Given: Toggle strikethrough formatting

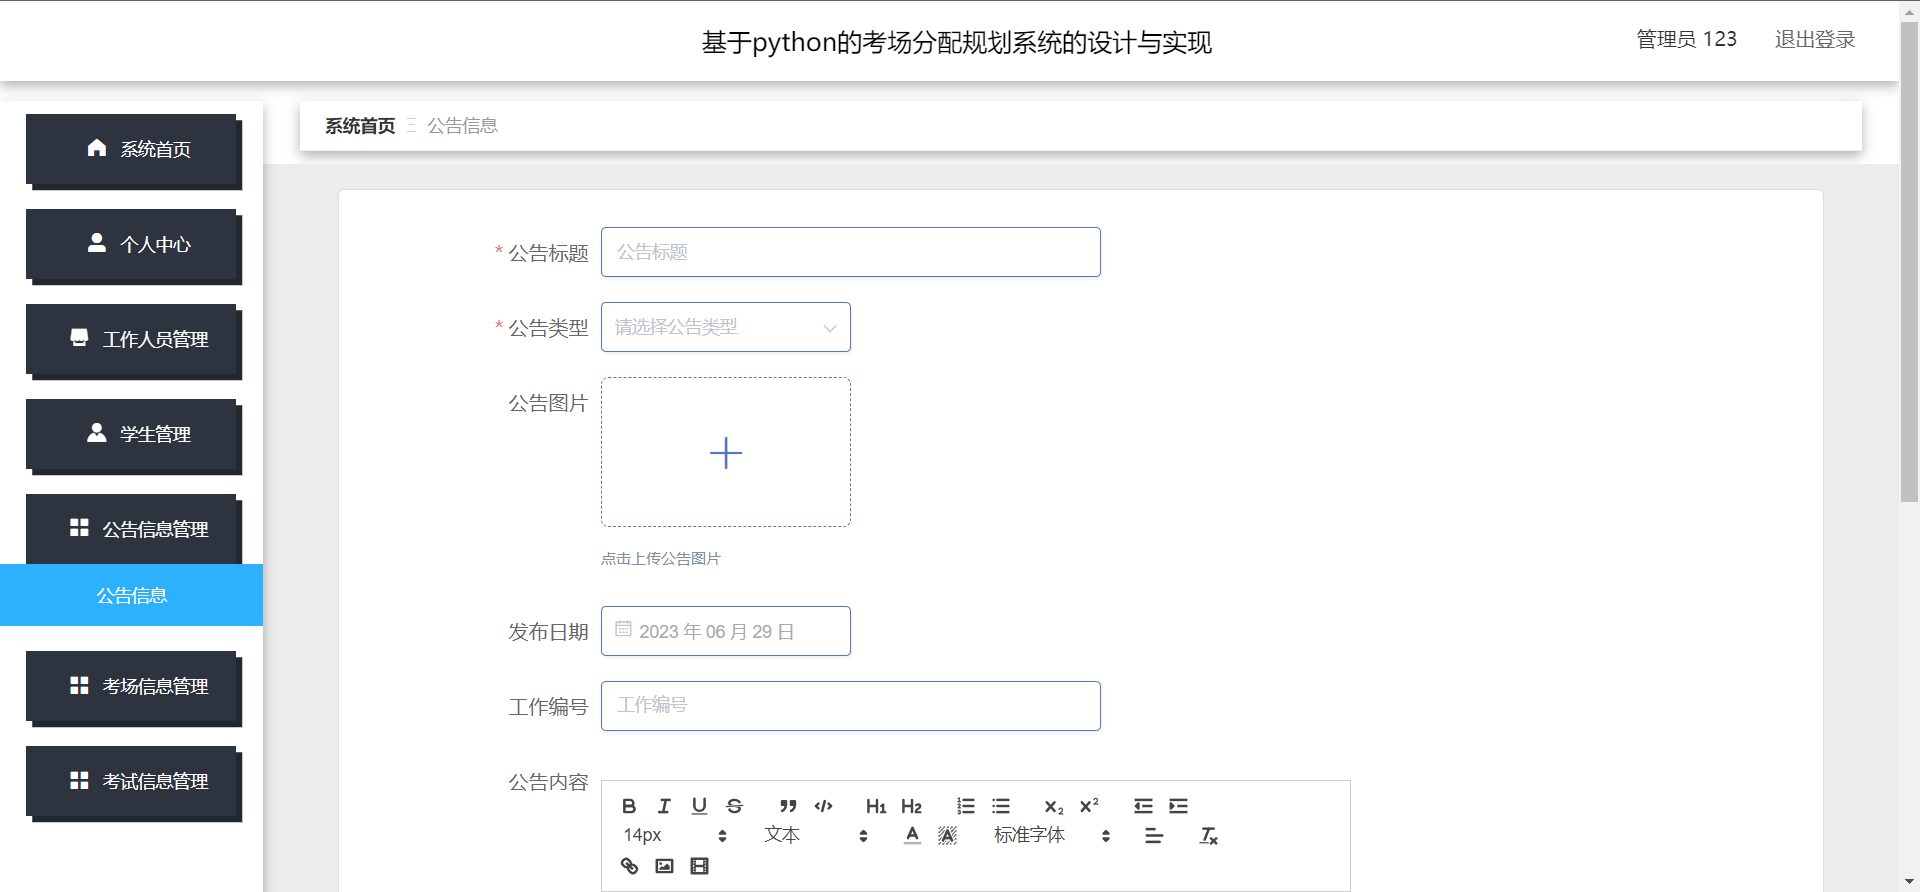Looking at the screenshot, I should click(x=735, y=806).
